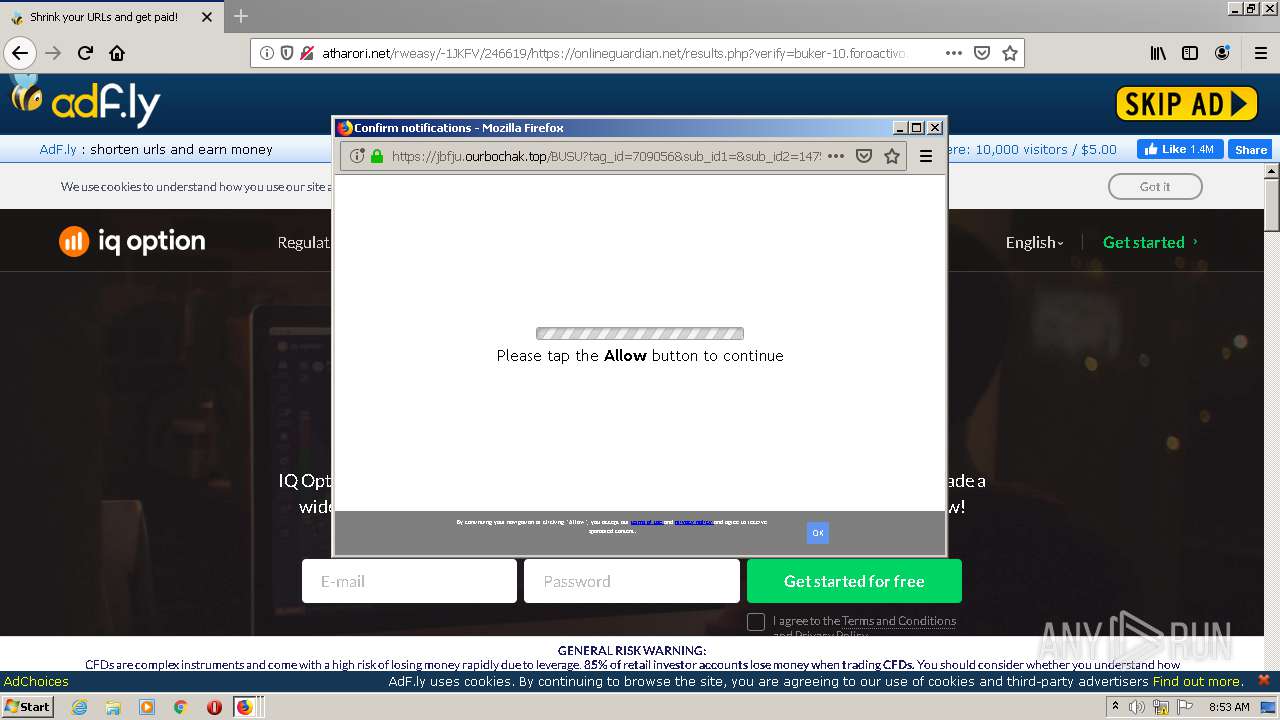Viewport: 1280px width, 720px height.
Task: Open page actions dots in popup address bar
Action: 837,156
